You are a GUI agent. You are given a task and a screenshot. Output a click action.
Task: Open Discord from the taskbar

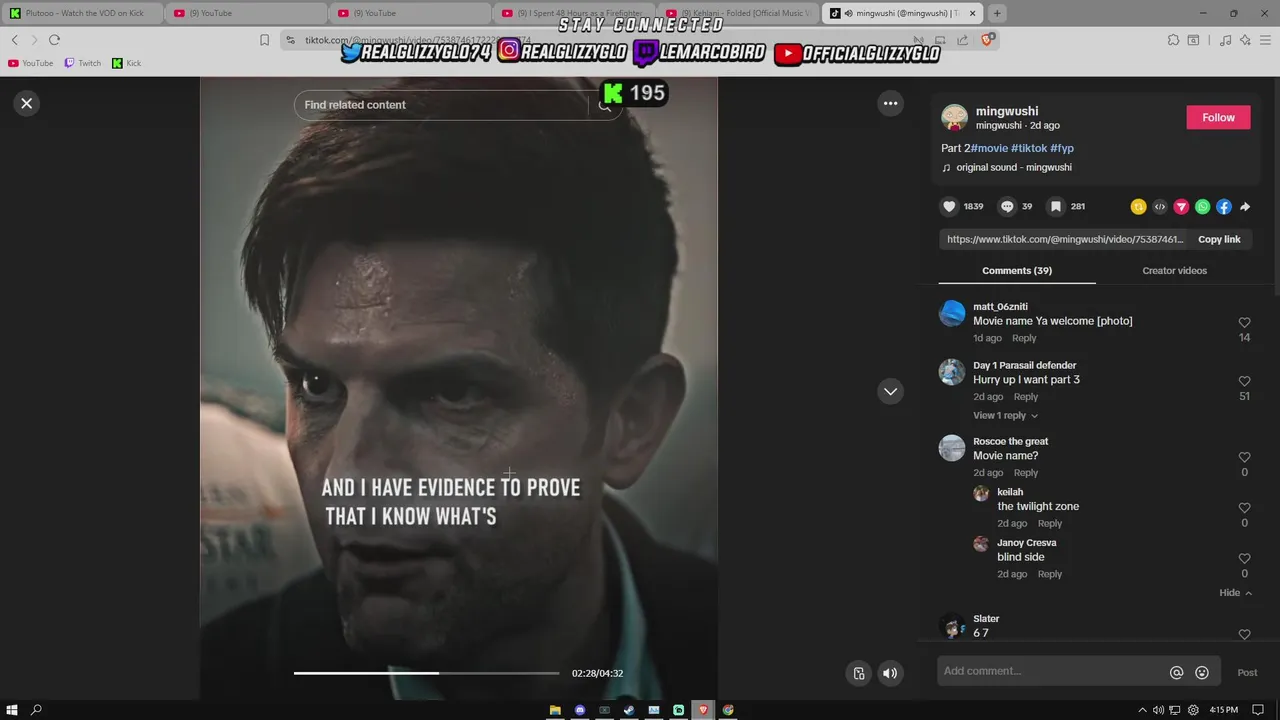(x=580, y=710)
